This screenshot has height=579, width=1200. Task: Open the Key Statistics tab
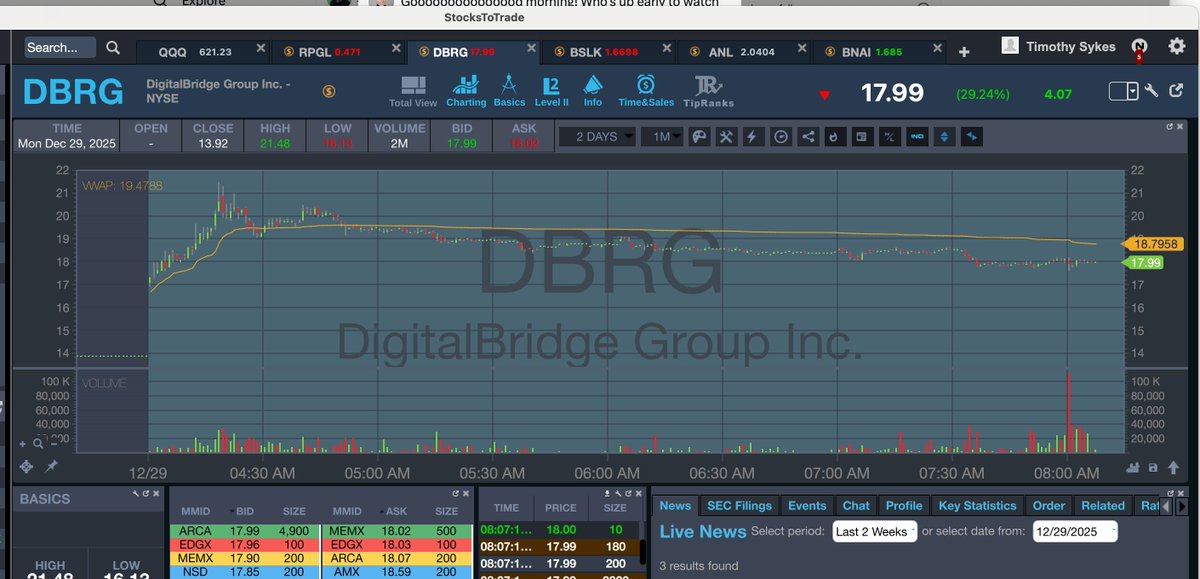coord(978,506)
